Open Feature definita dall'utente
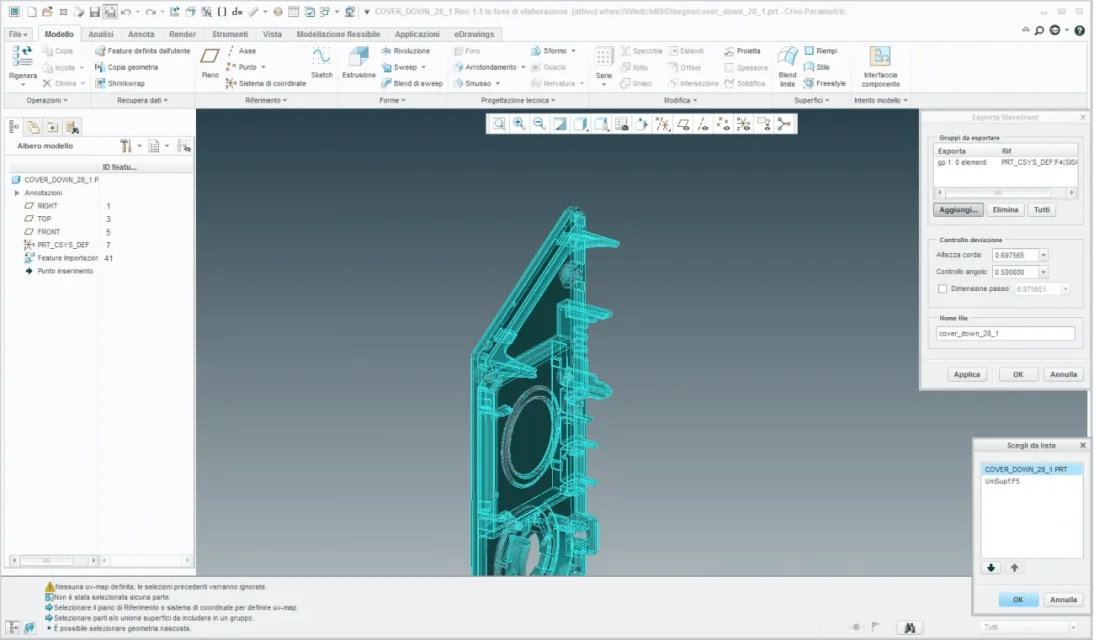 tap(142, 51)
